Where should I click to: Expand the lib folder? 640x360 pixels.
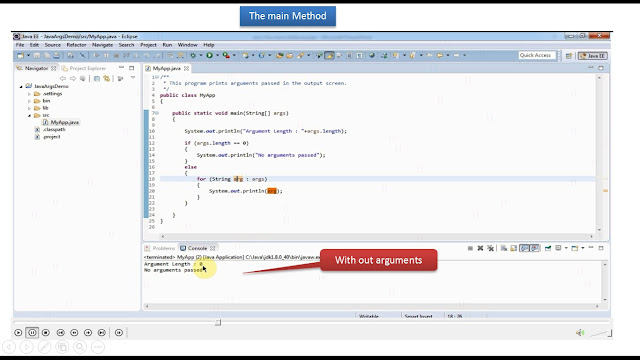pos(29,108)
